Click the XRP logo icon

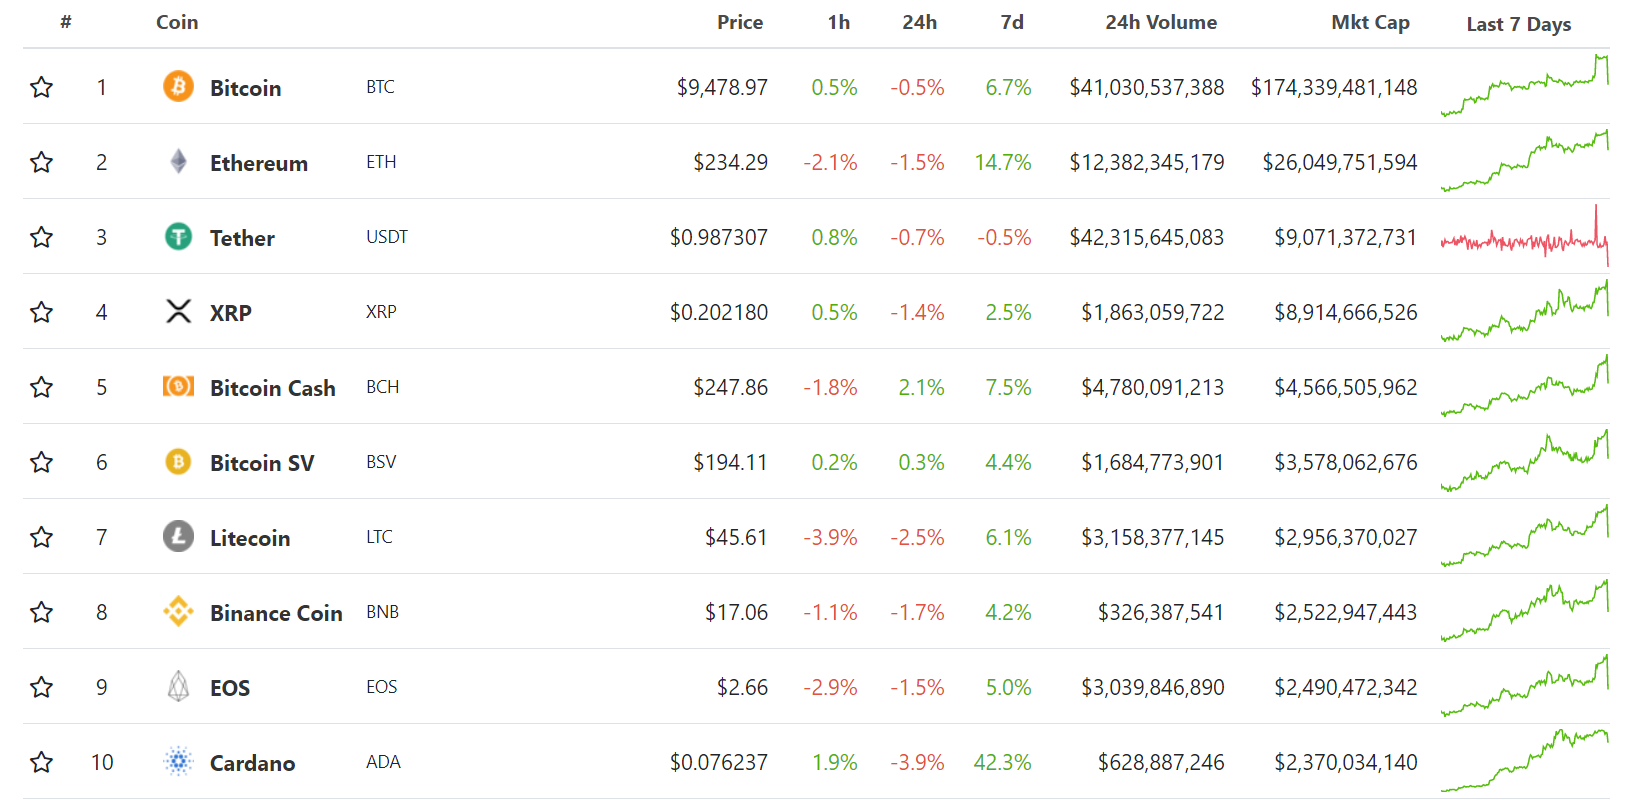[x=178, y=311]
